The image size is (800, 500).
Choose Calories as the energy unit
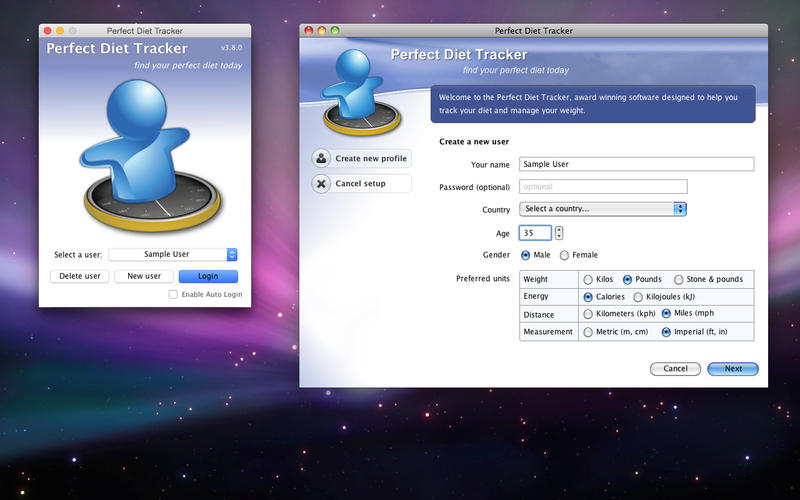tap(588, 296)
